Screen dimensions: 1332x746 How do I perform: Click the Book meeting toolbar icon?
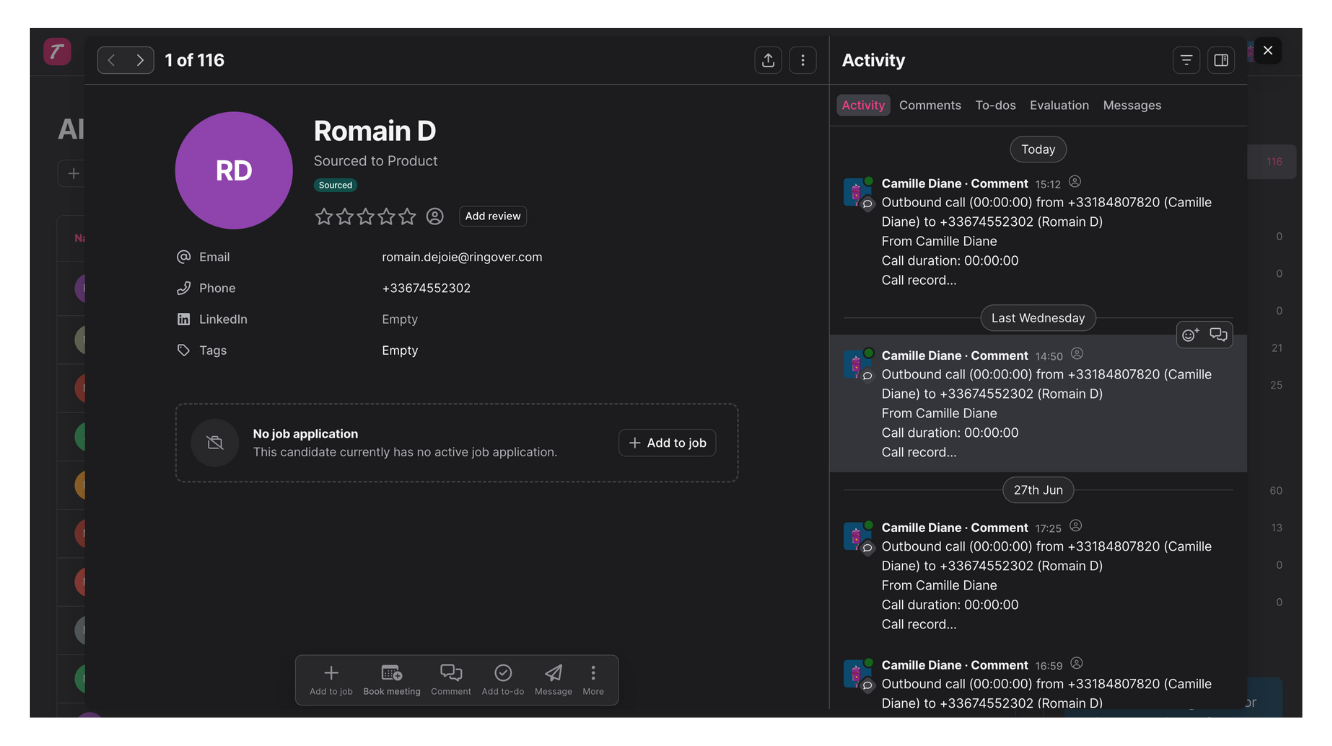391,673
